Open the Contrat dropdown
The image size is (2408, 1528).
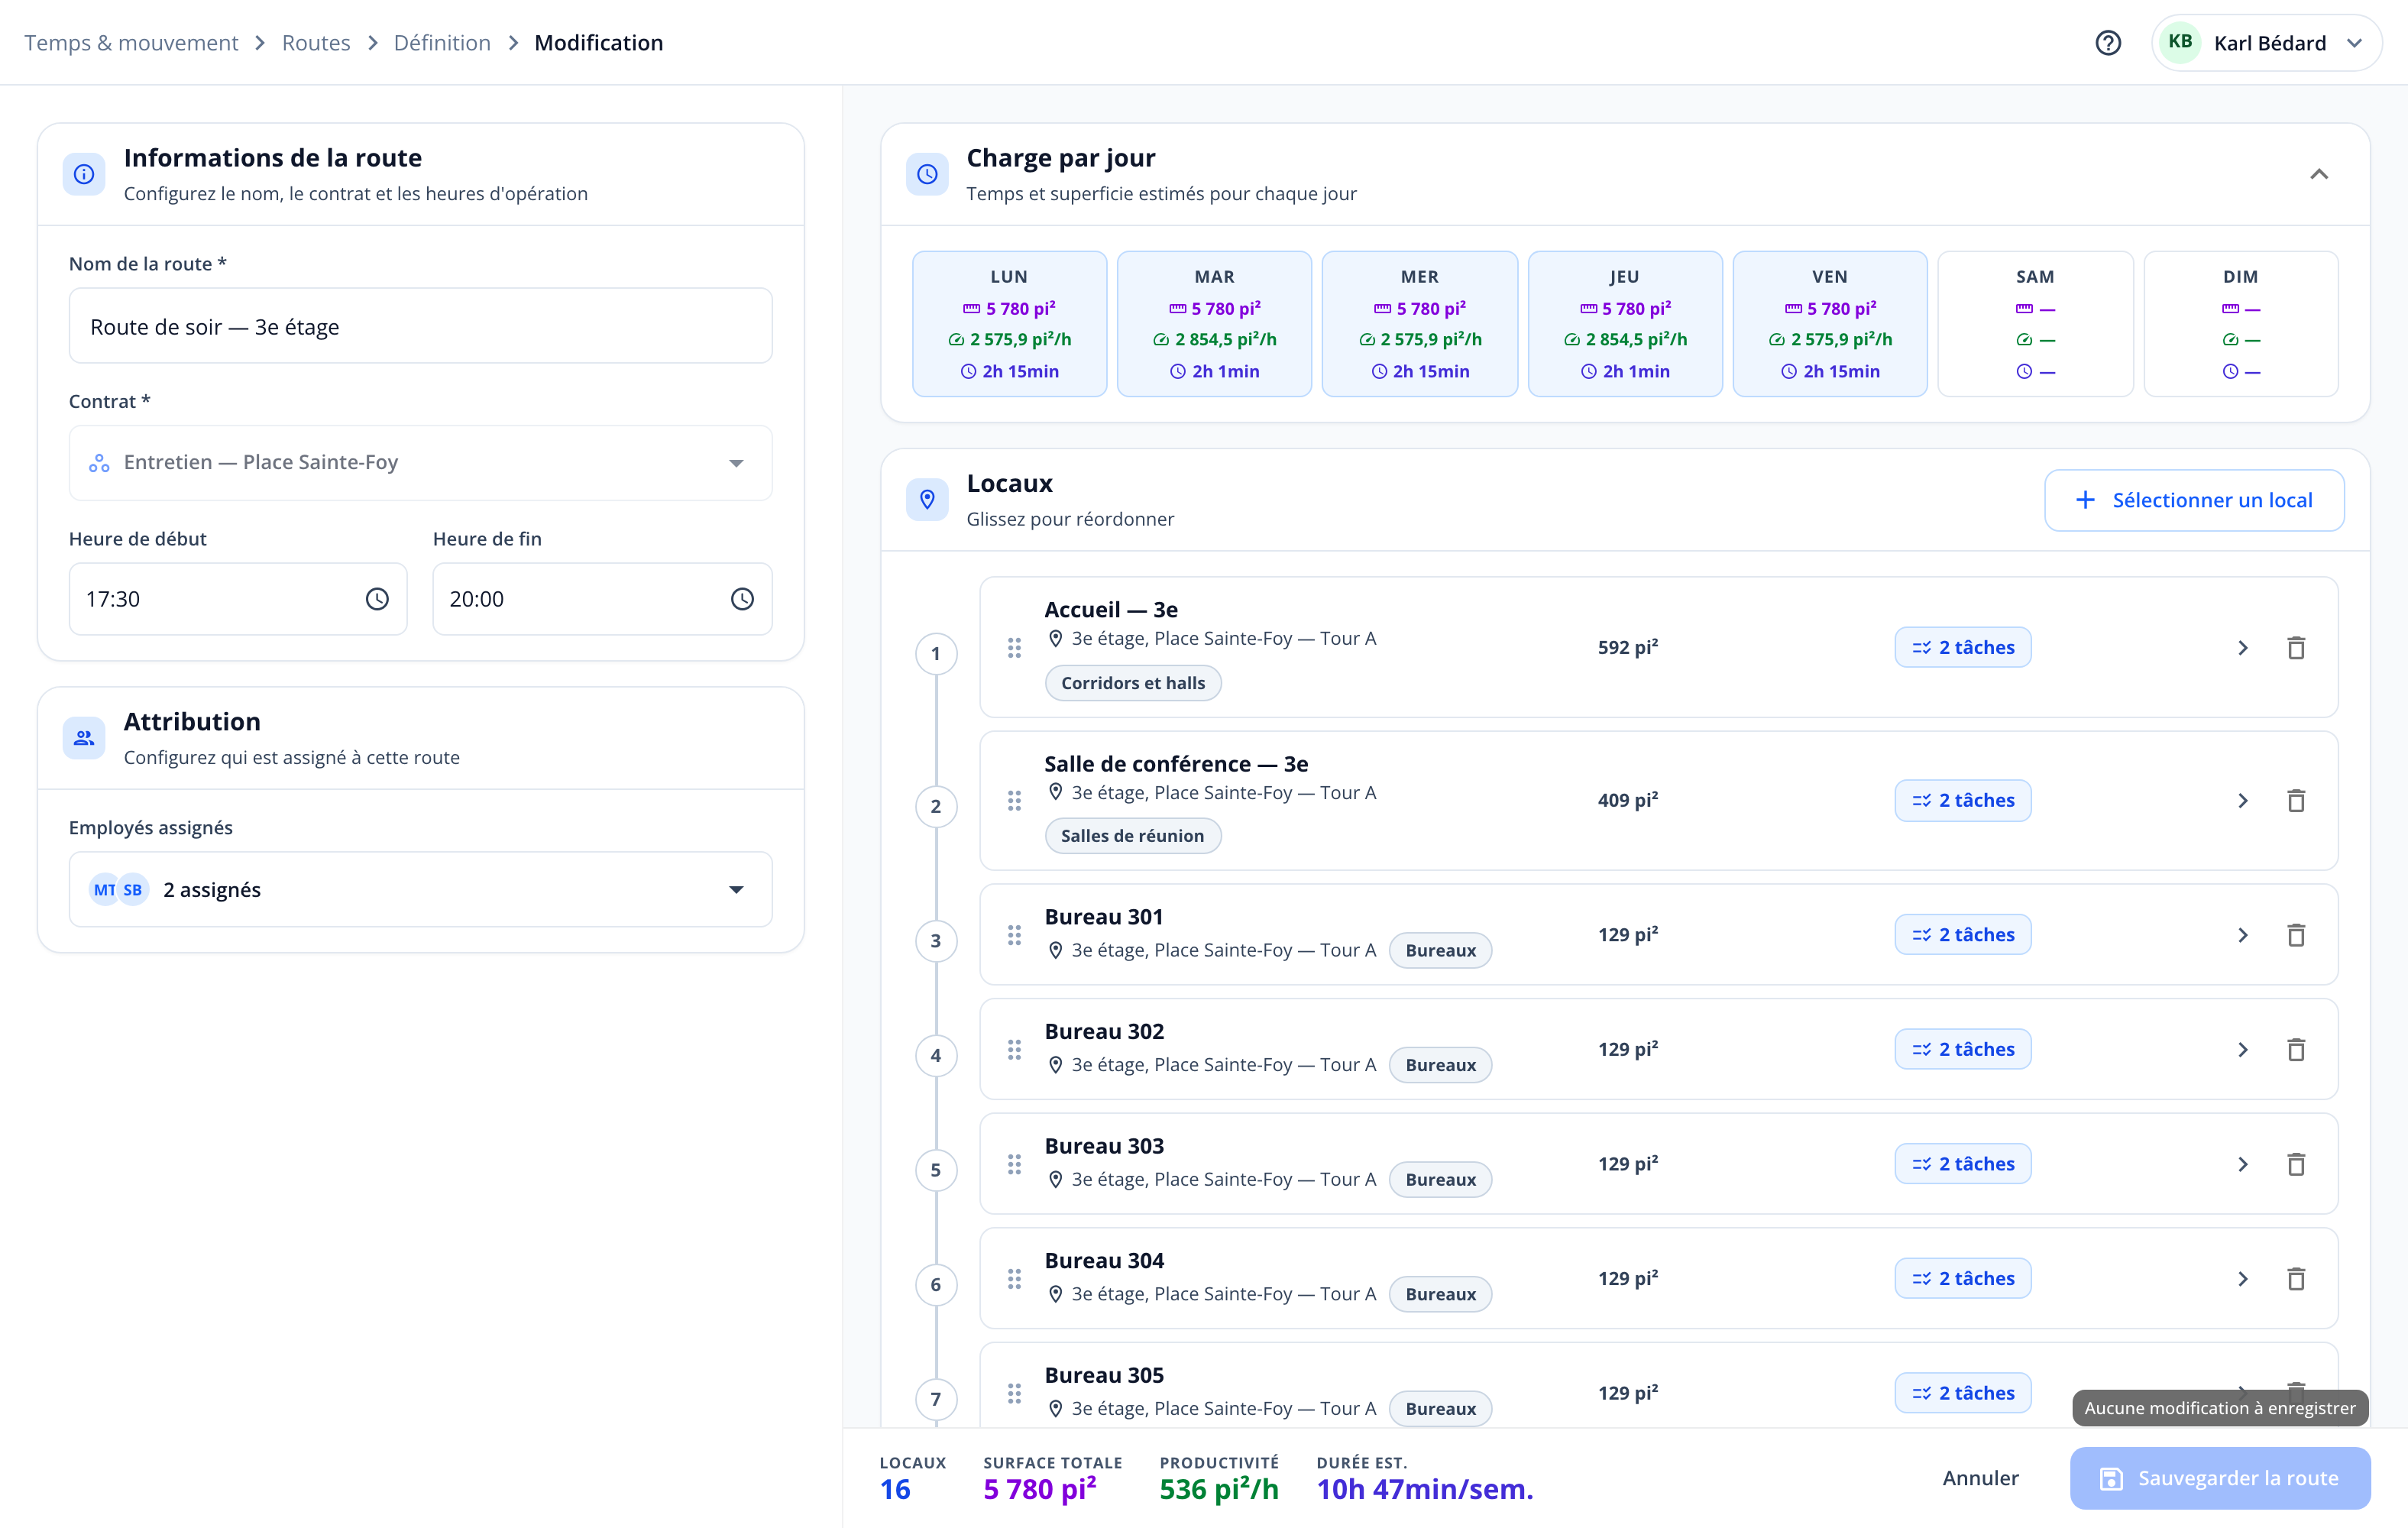[x=420, y=463]
